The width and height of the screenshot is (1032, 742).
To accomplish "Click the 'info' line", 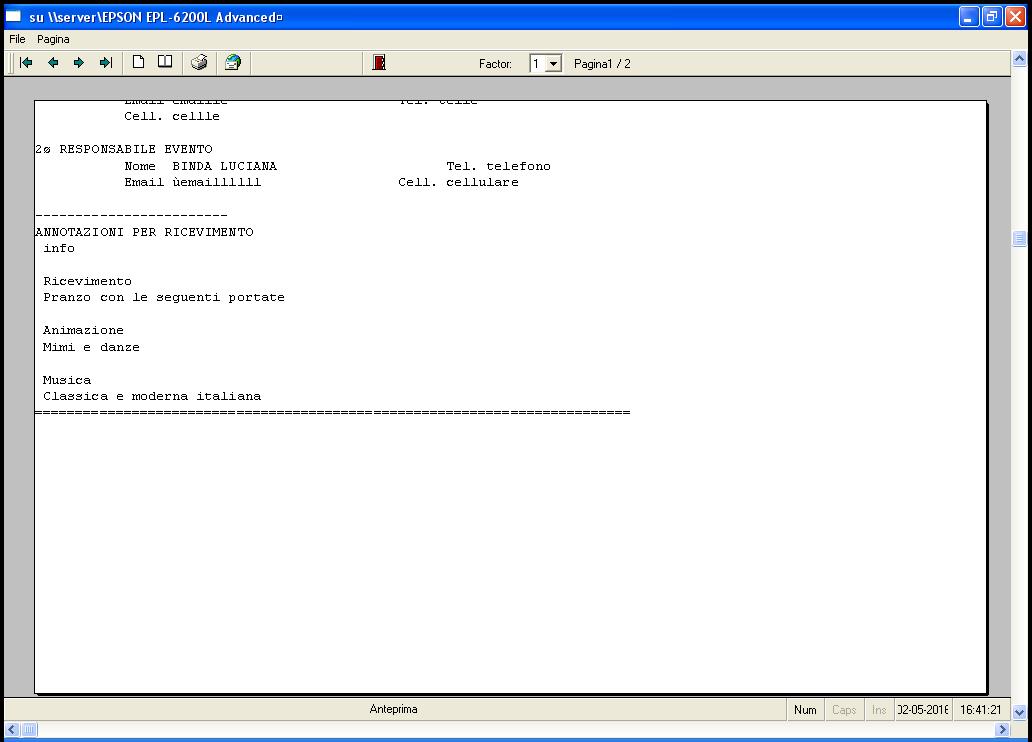I will point(59,248).
